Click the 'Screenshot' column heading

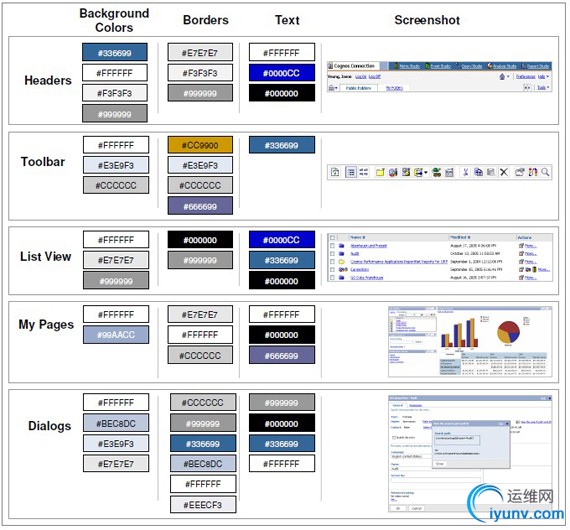point(427,20)
